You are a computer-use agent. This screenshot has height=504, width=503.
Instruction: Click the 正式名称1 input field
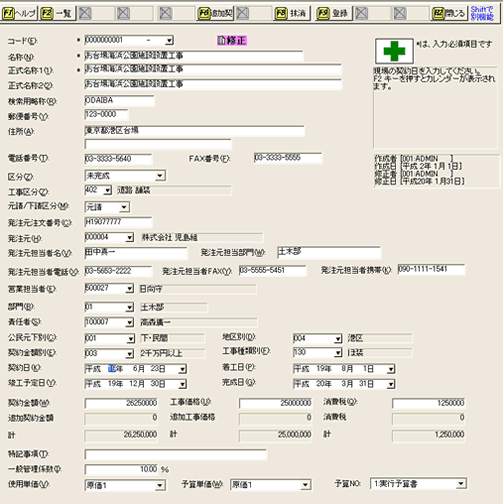(213, 69)
